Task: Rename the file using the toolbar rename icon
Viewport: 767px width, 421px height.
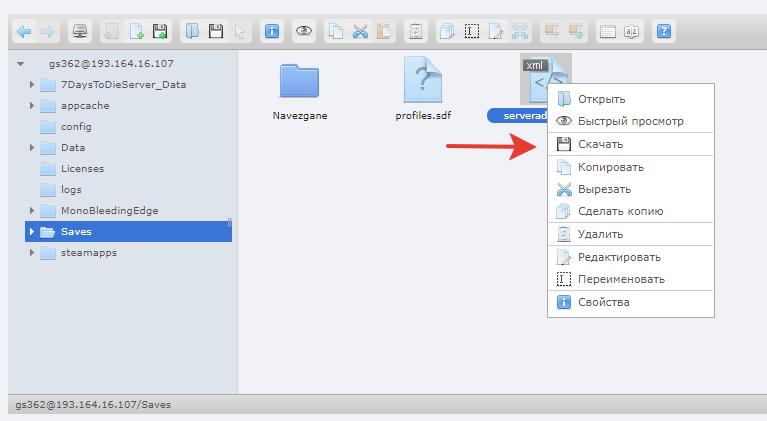Action: point(472,32)
